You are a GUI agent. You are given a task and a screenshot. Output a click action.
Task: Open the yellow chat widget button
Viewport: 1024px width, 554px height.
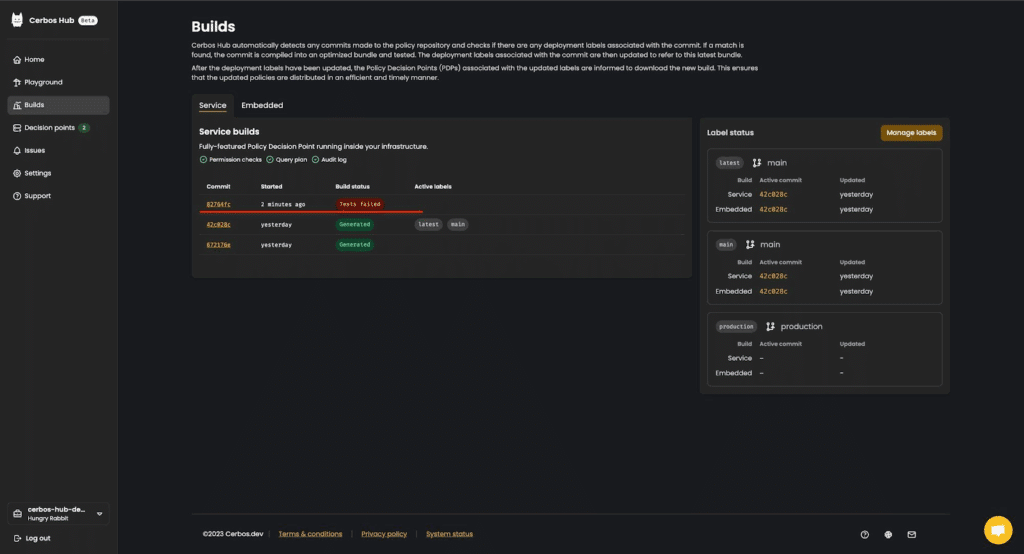click(x=997, y=529)
